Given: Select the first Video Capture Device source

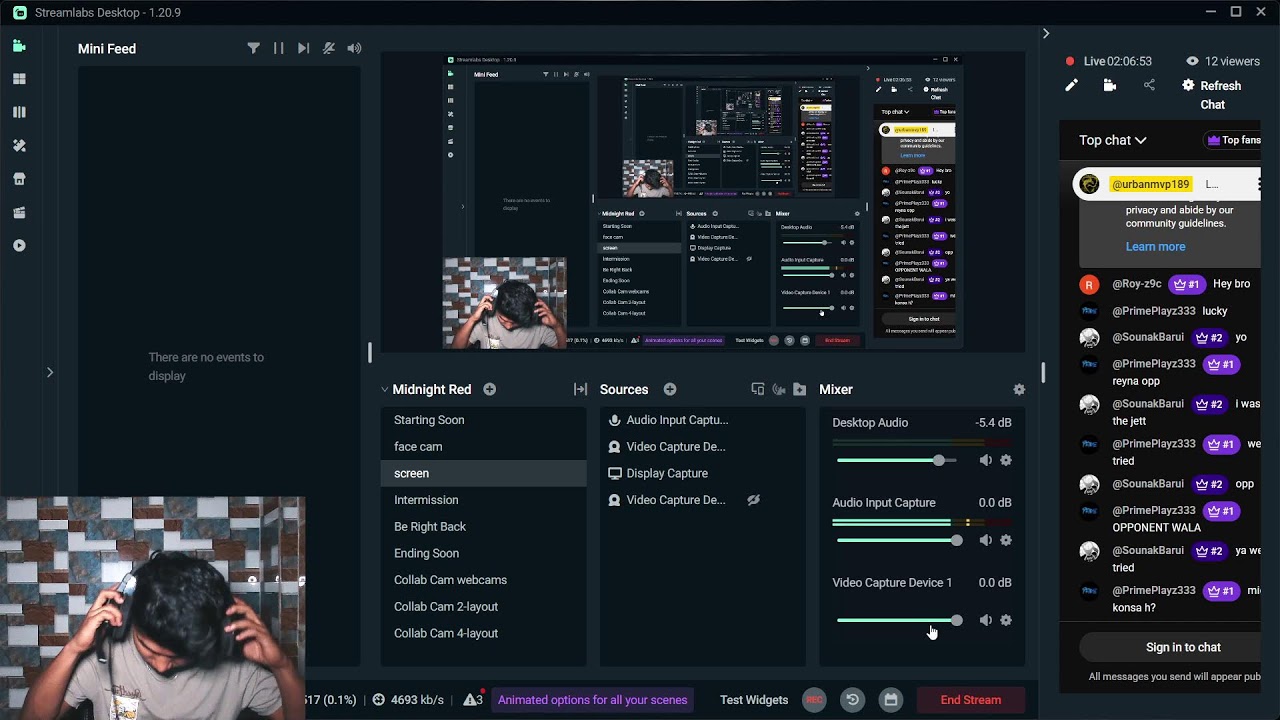Looking at the screenshot, I should (702, 447).
